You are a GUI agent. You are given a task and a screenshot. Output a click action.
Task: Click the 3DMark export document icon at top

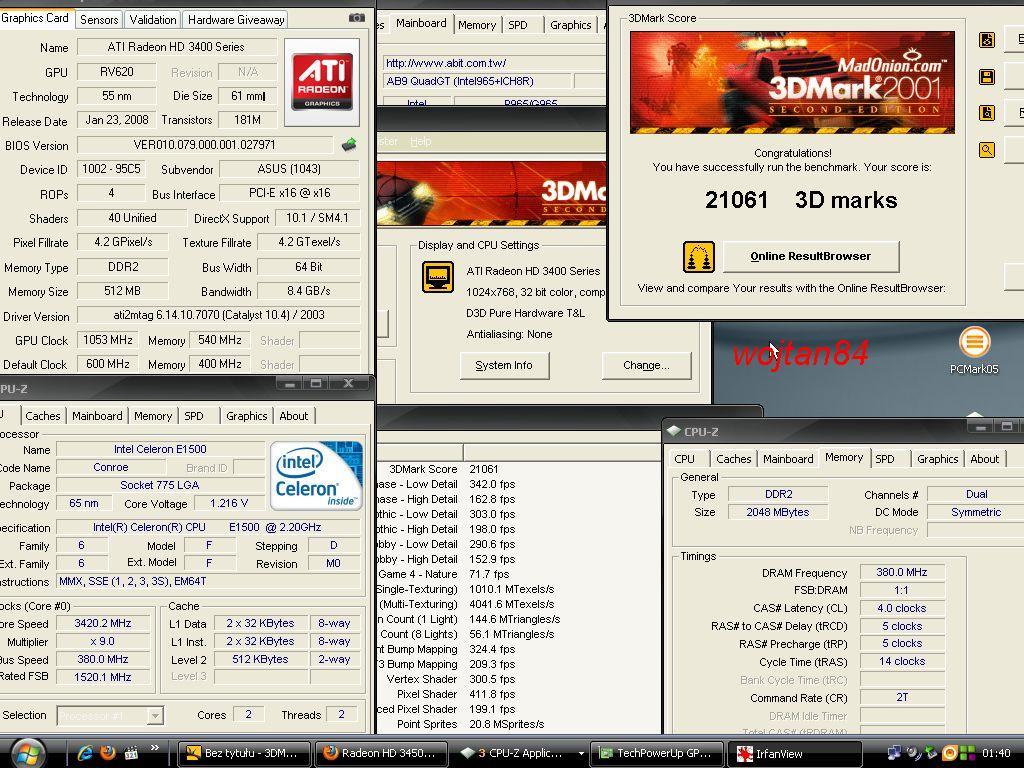click(x=987, y=40)
